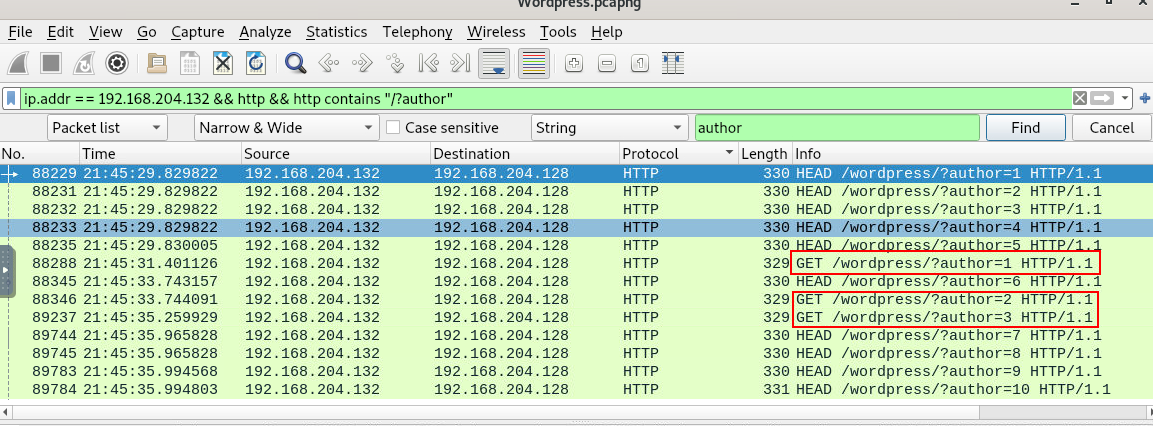Open the Analyze menu
Image resolution: width=1153 pixels, height=426 pixels.
point(265,32)
